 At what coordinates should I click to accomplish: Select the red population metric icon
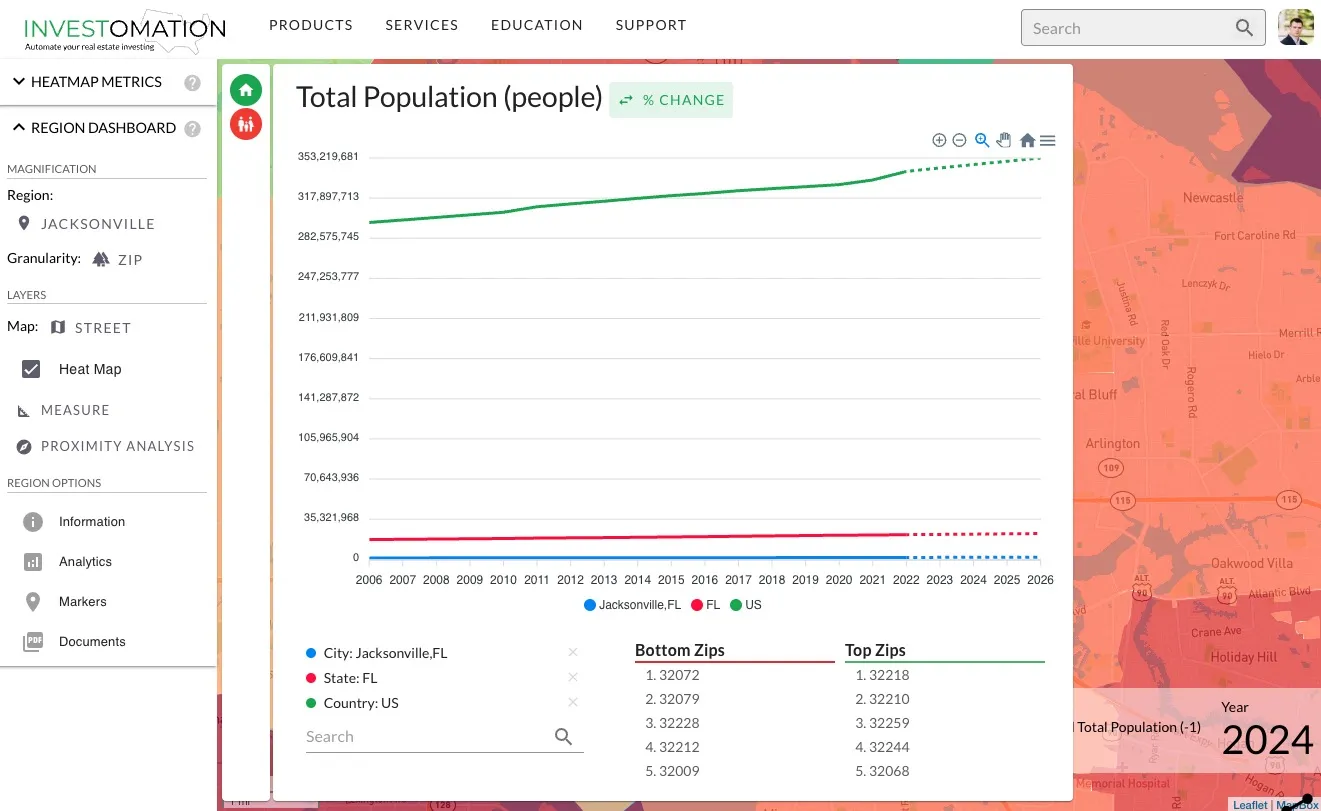[x=246, y=125]
